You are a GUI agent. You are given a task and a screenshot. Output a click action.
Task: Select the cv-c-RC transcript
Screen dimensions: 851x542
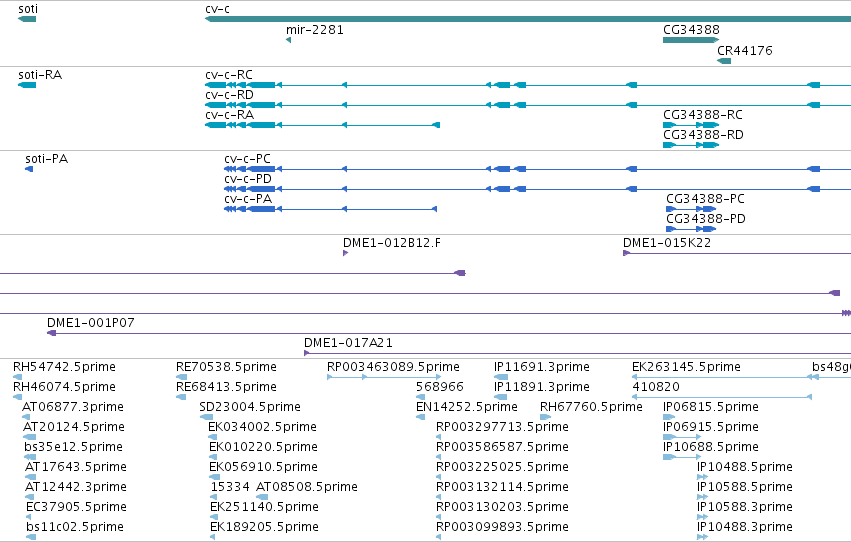coord(528,85)
